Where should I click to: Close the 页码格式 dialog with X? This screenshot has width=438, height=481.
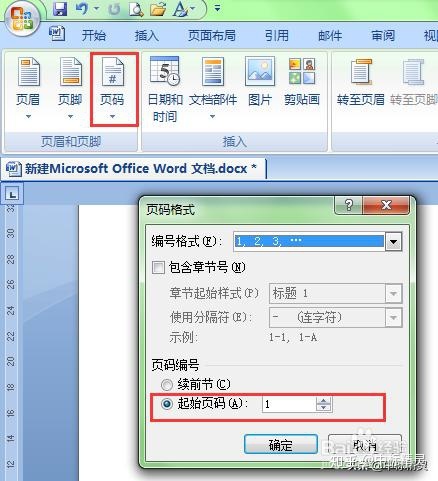386,205
